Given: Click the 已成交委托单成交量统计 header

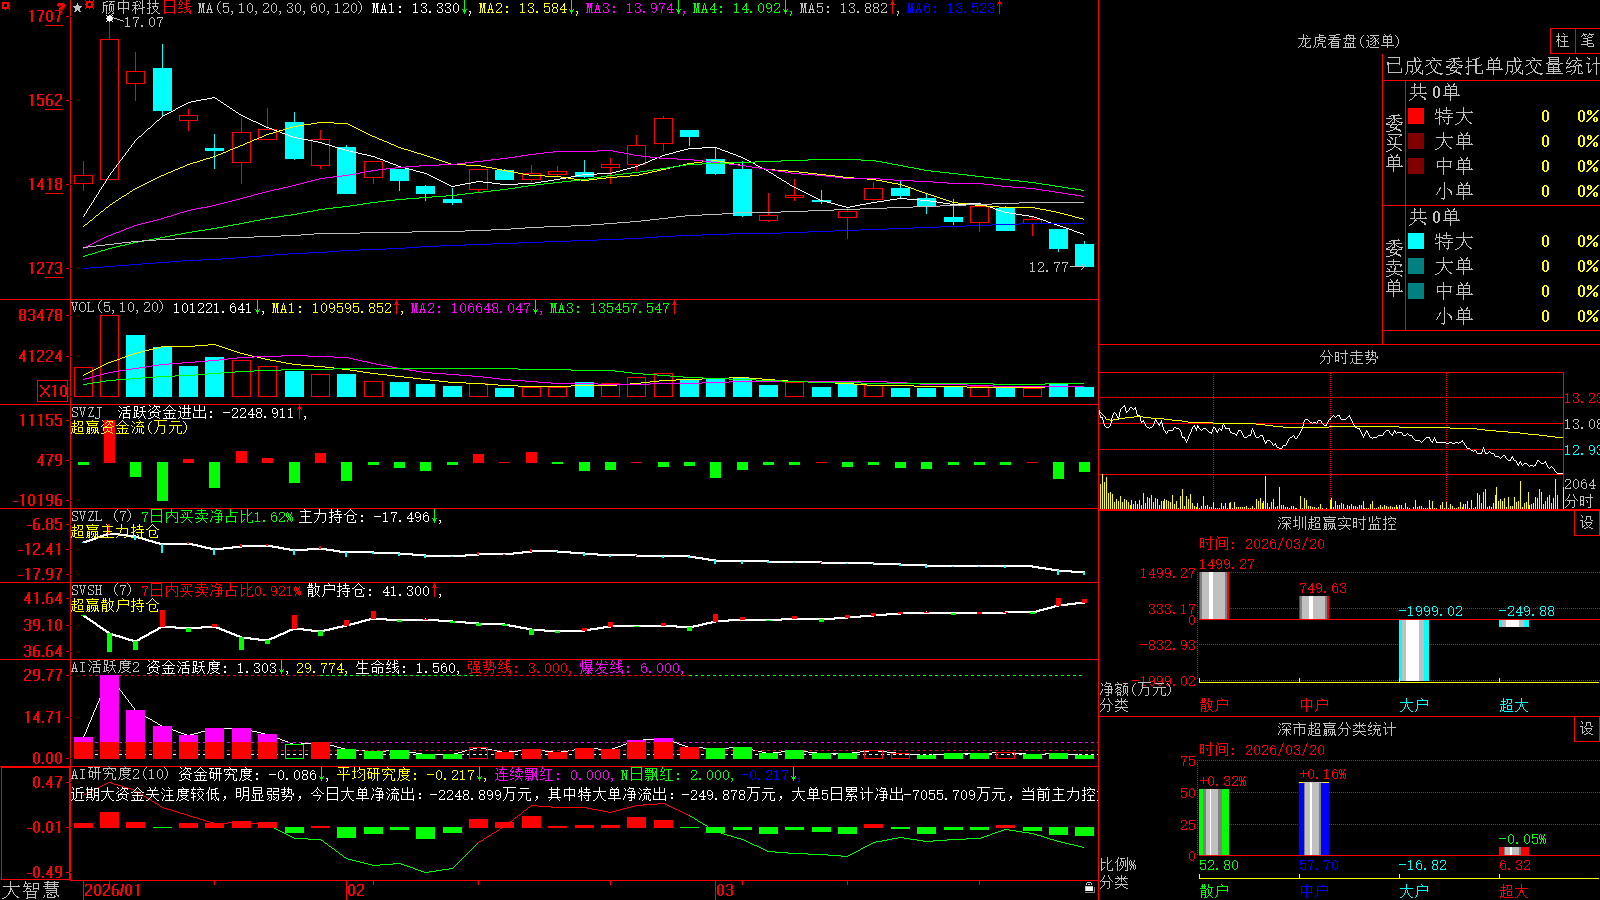Looking at the screenshot, I should [1492, 66].
